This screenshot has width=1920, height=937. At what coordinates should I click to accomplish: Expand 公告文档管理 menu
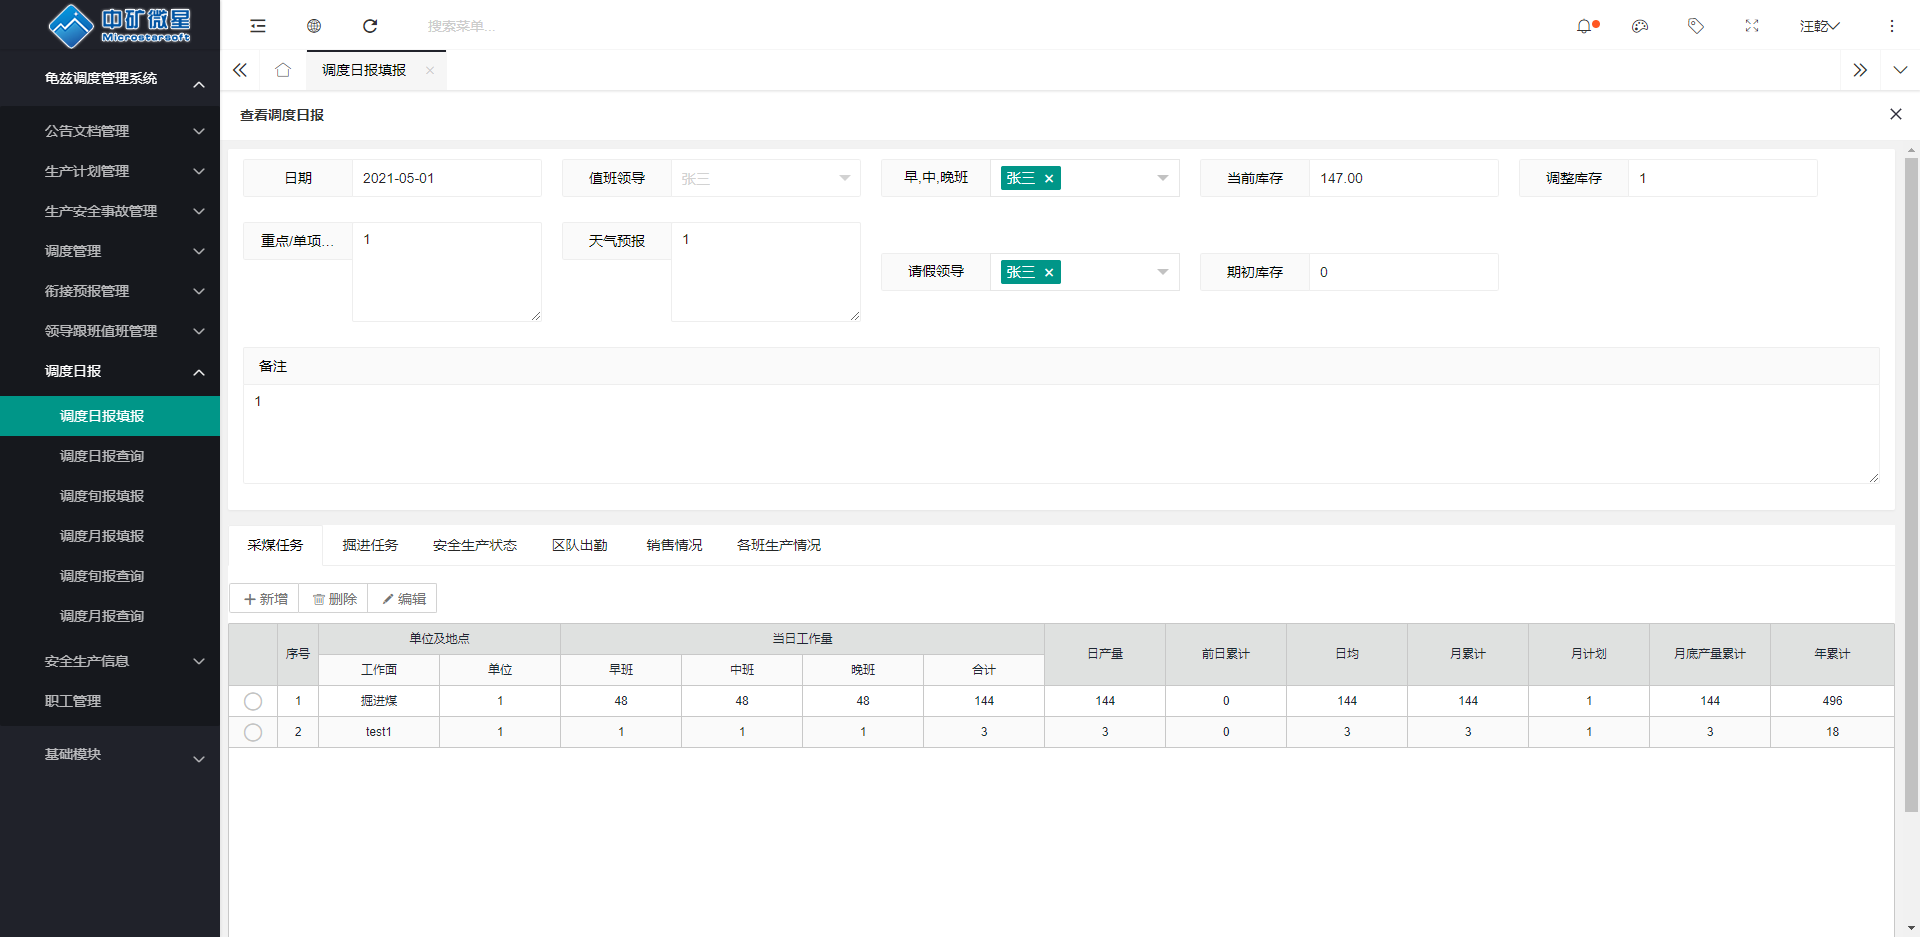click(x=110, y=131)
